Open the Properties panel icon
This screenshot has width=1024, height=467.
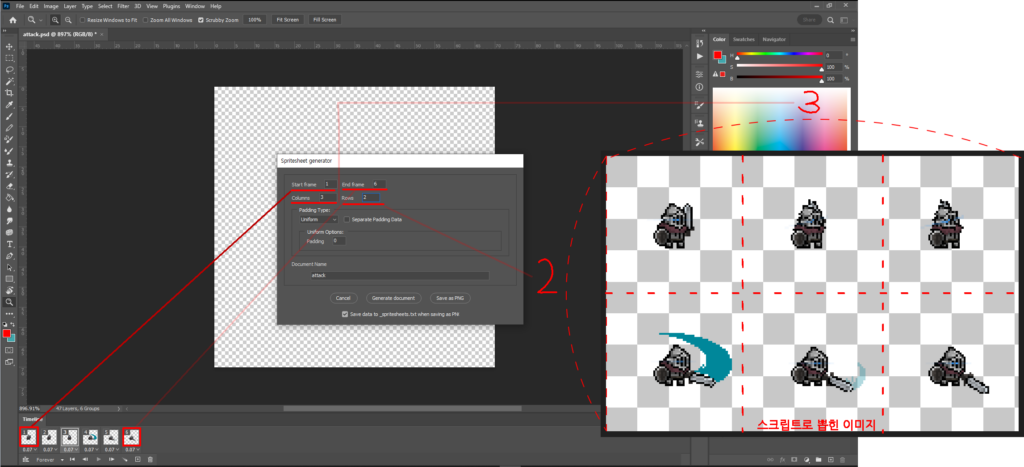[x=699, y=74]
